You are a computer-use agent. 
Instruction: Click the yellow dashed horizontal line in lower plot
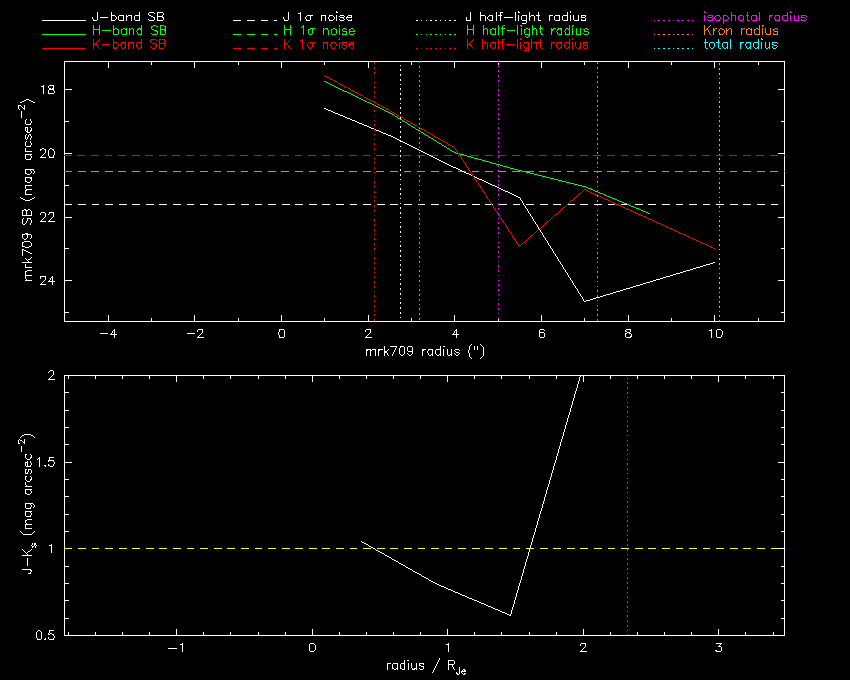200,548
